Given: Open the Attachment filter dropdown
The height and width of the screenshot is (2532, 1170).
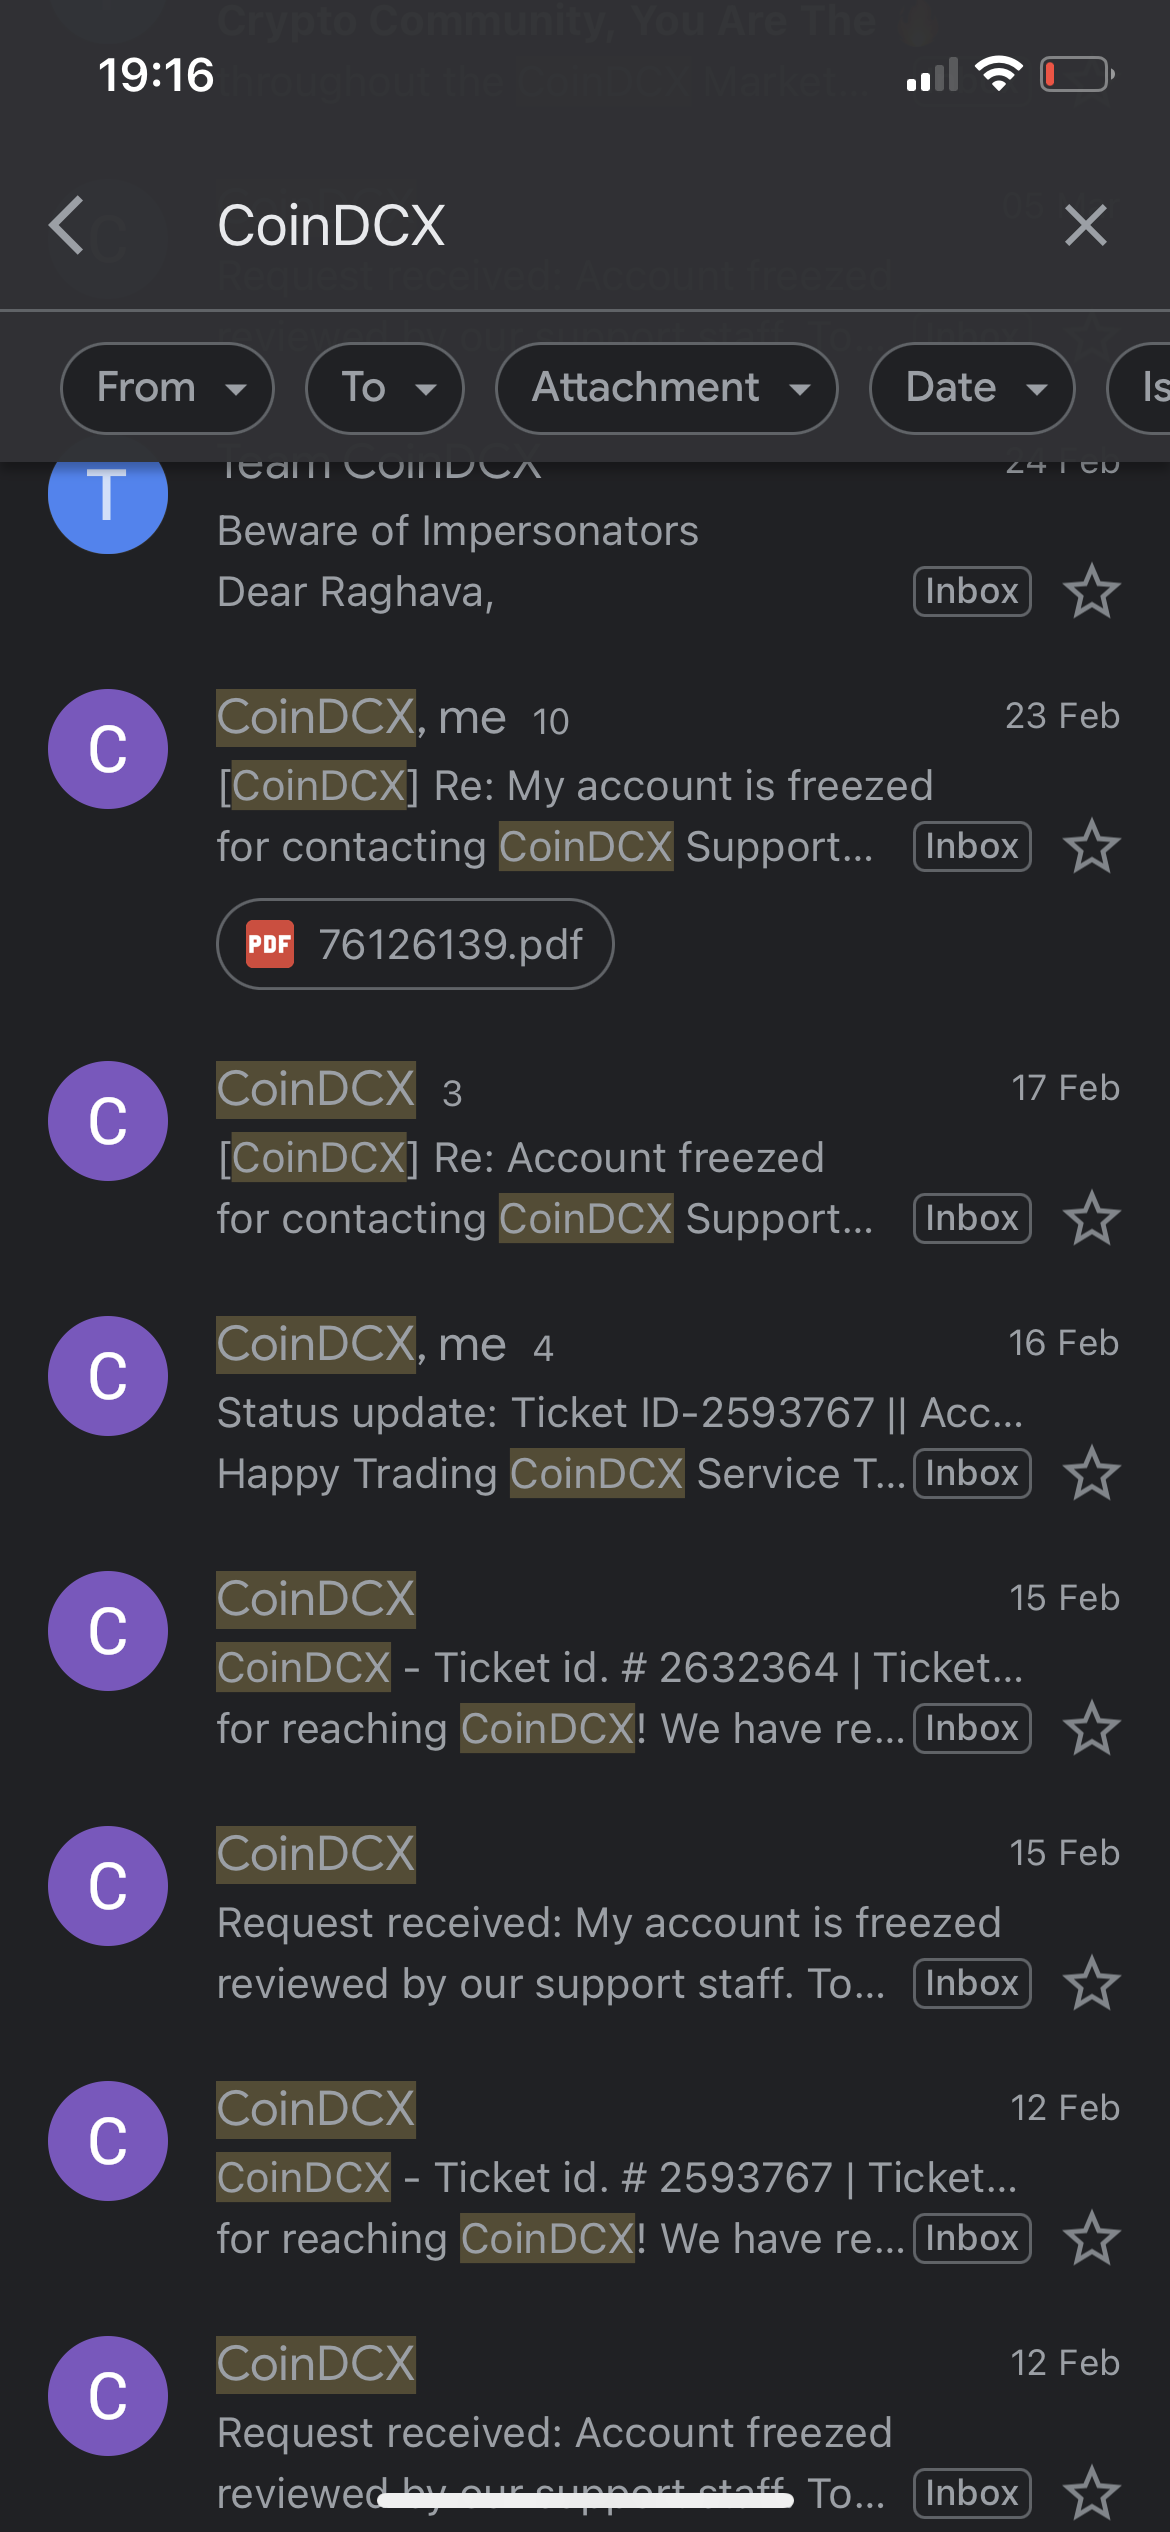Looking at the screenshot, I should click(667, 388).
